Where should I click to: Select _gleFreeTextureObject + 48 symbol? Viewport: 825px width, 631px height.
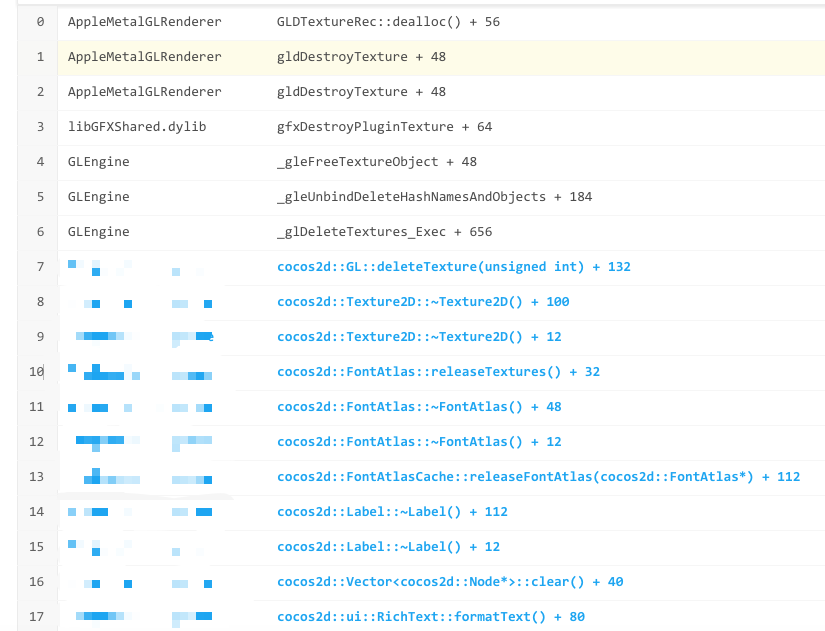click(377, 162)
